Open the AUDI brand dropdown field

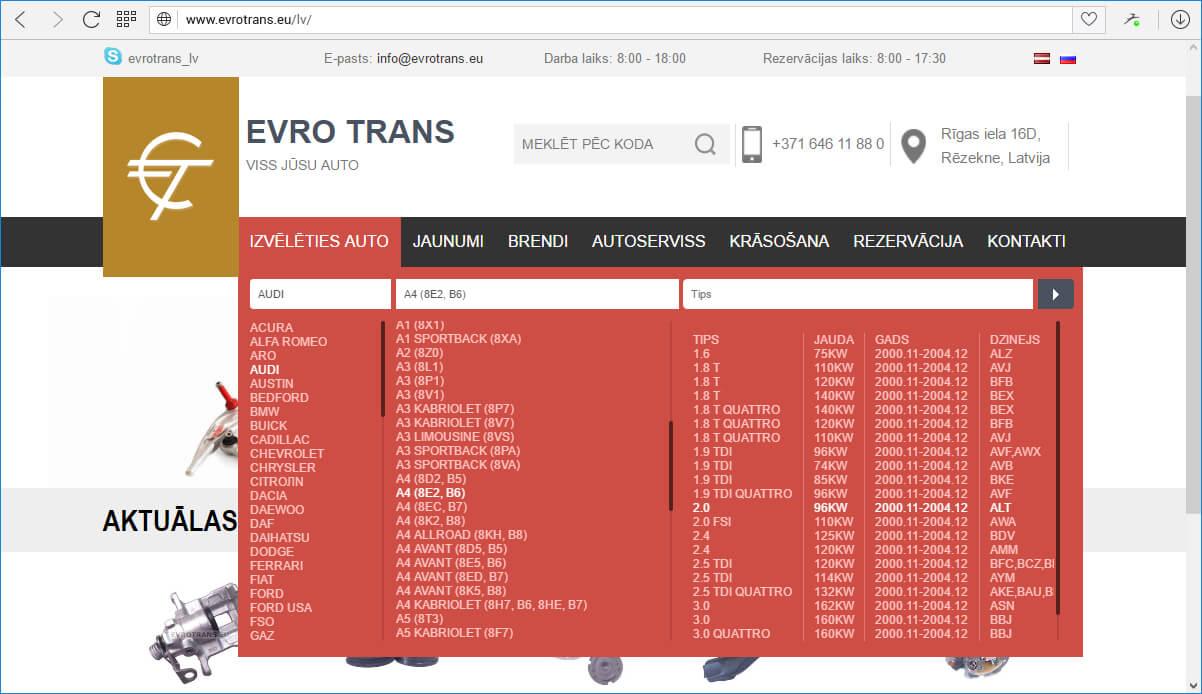[x=320, y=294]
